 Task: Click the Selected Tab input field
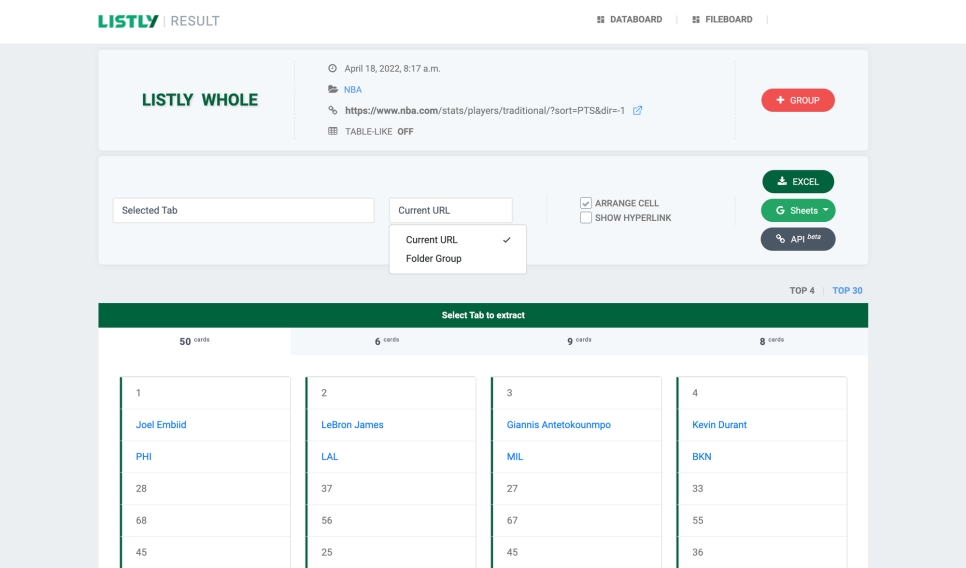243,210
